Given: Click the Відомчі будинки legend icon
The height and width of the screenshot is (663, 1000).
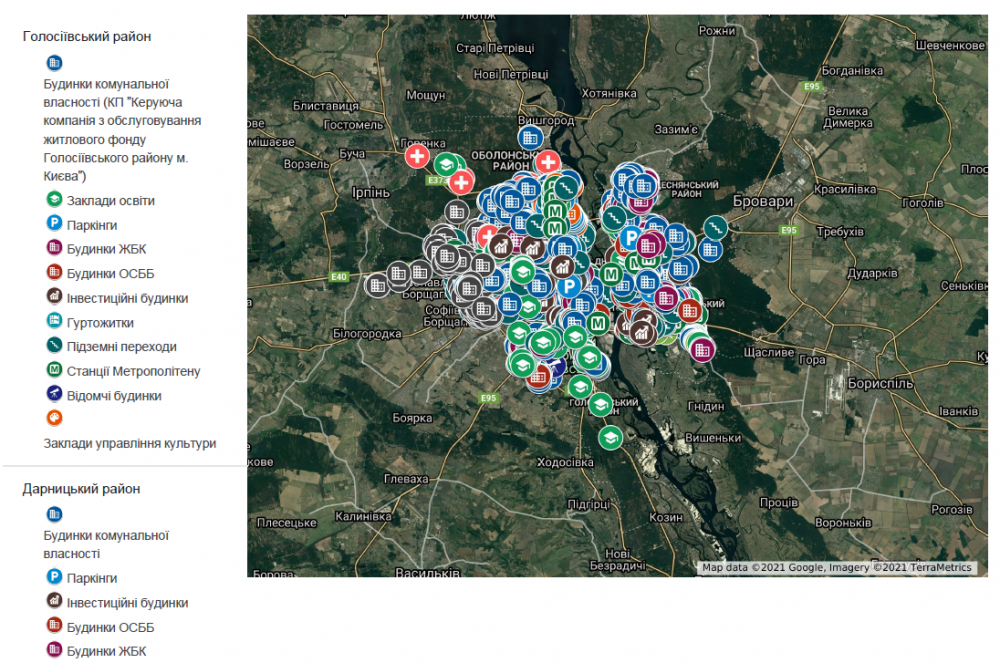Looking at the screenshot, I should (54, 395).
